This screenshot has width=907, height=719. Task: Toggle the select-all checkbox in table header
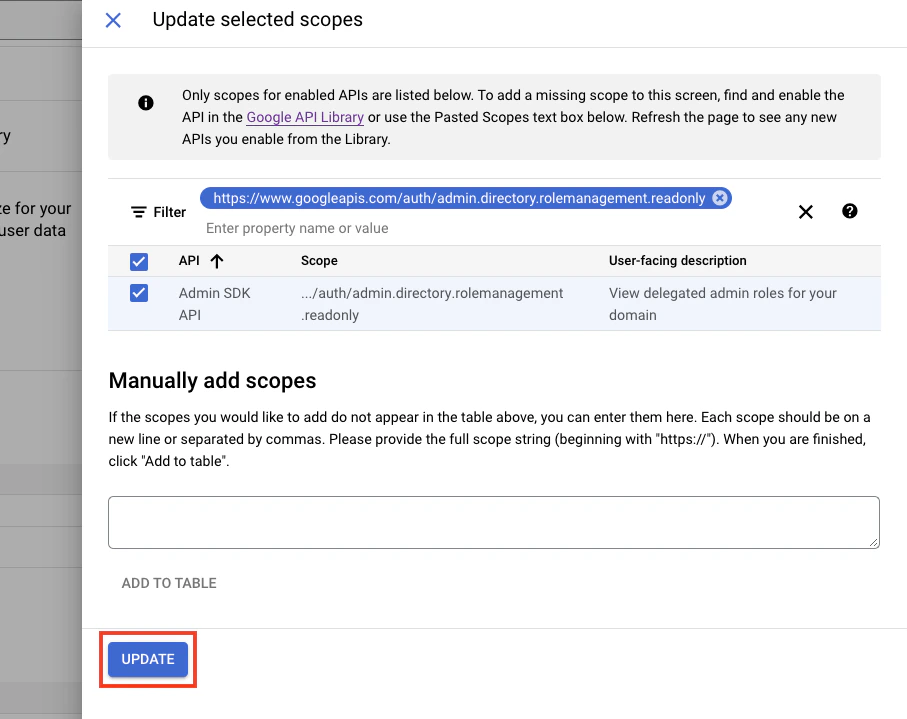coord(139,261)
